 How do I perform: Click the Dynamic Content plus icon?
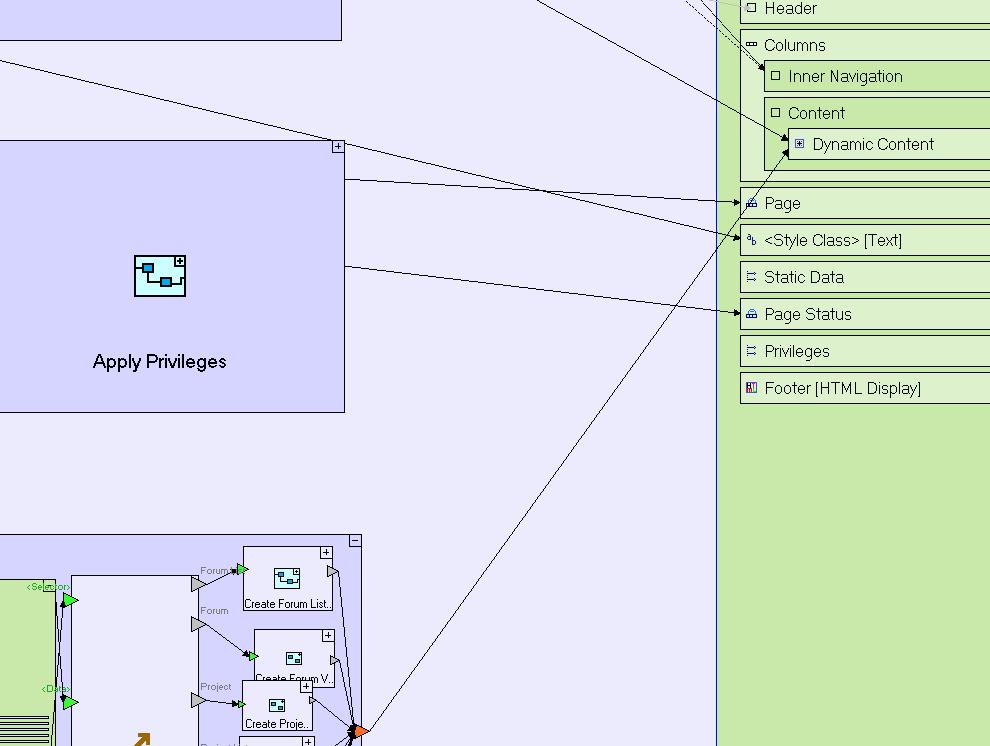tap(799, 144)
